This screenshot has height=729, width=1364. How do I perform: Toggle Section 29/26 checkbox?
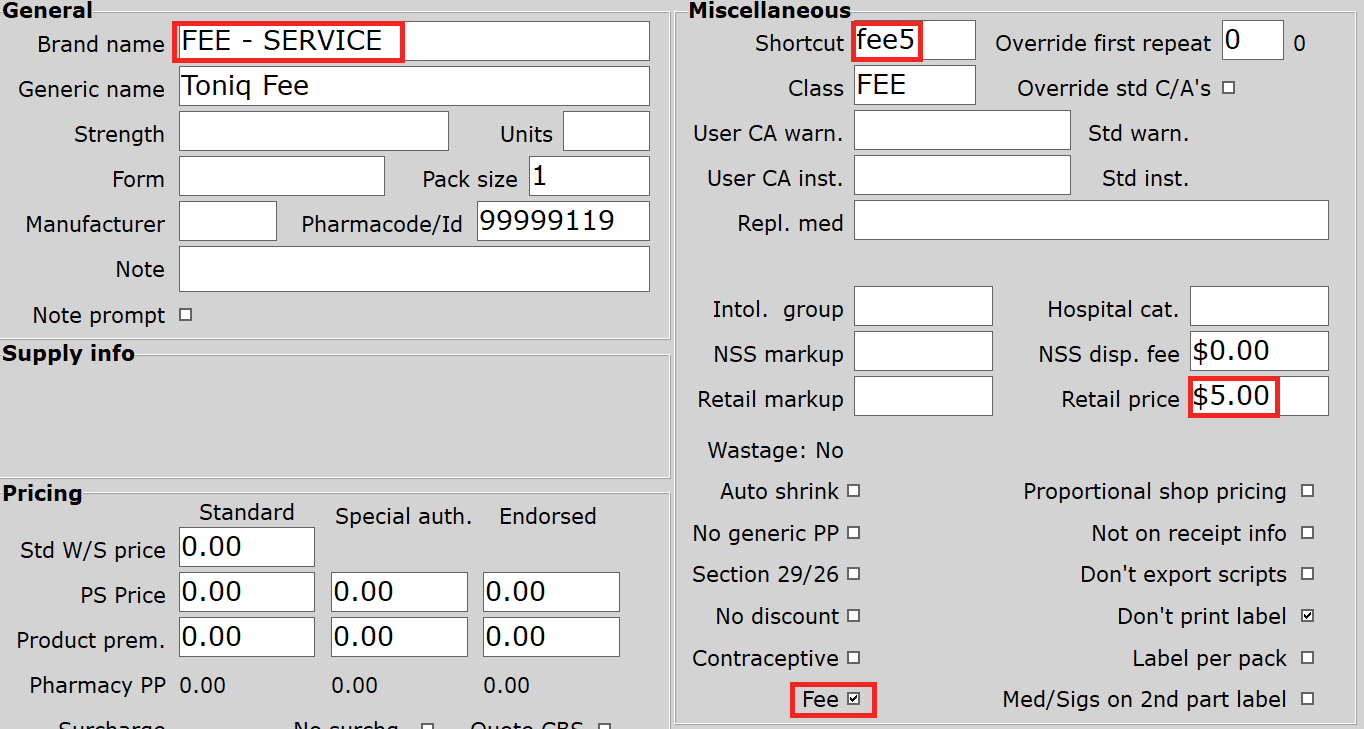click(853, 574)
